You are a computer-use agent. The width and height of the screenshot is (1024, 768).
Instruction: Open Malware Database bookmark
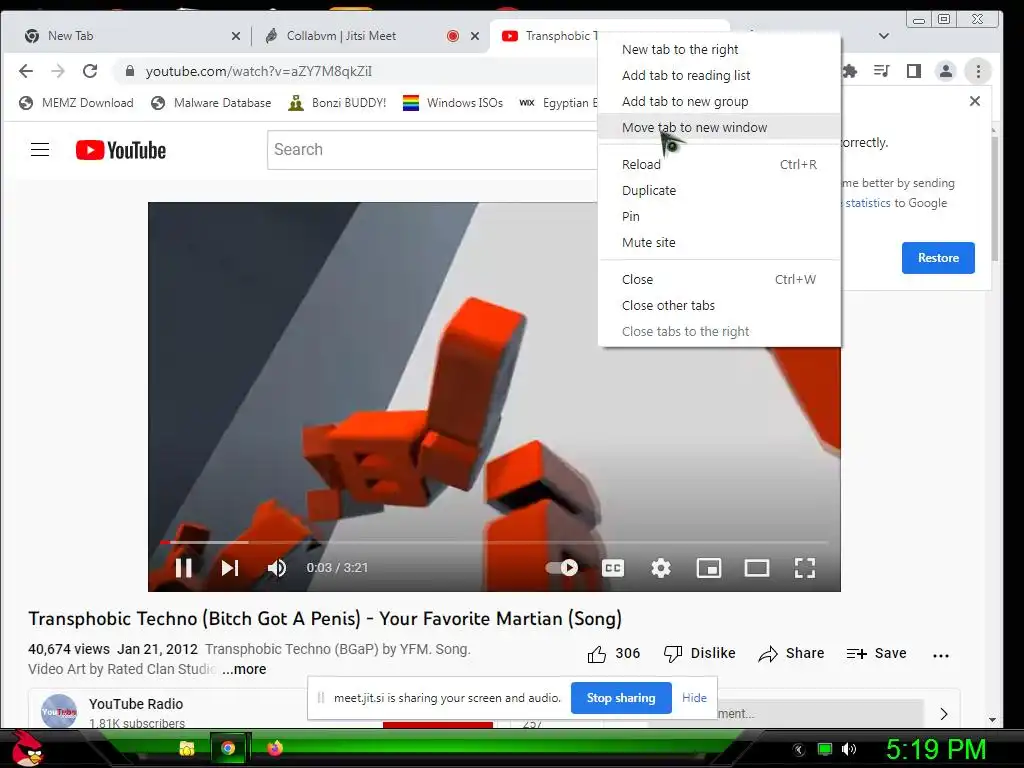(211, 103)
